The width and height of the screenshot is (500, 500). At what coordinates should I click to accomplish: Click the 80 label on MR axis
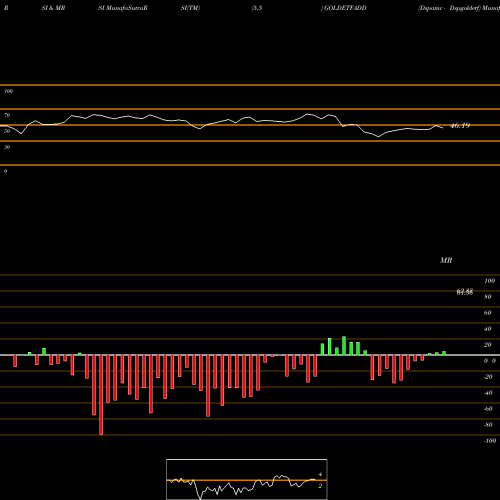(488, 297)
